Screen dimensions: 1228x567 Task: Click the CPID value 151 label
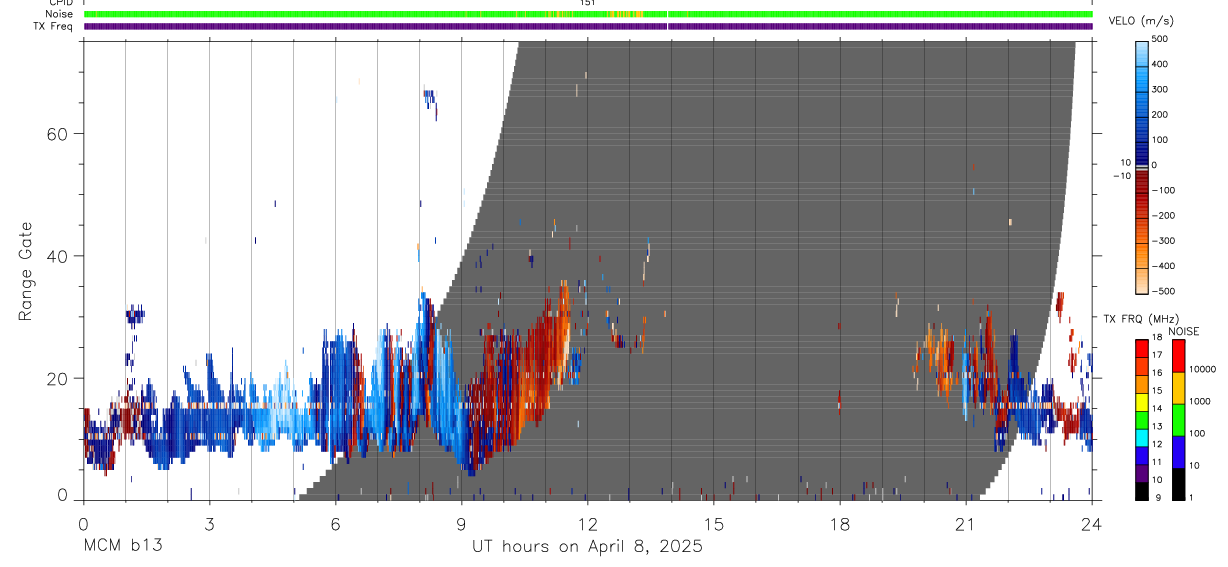point(588,3)
